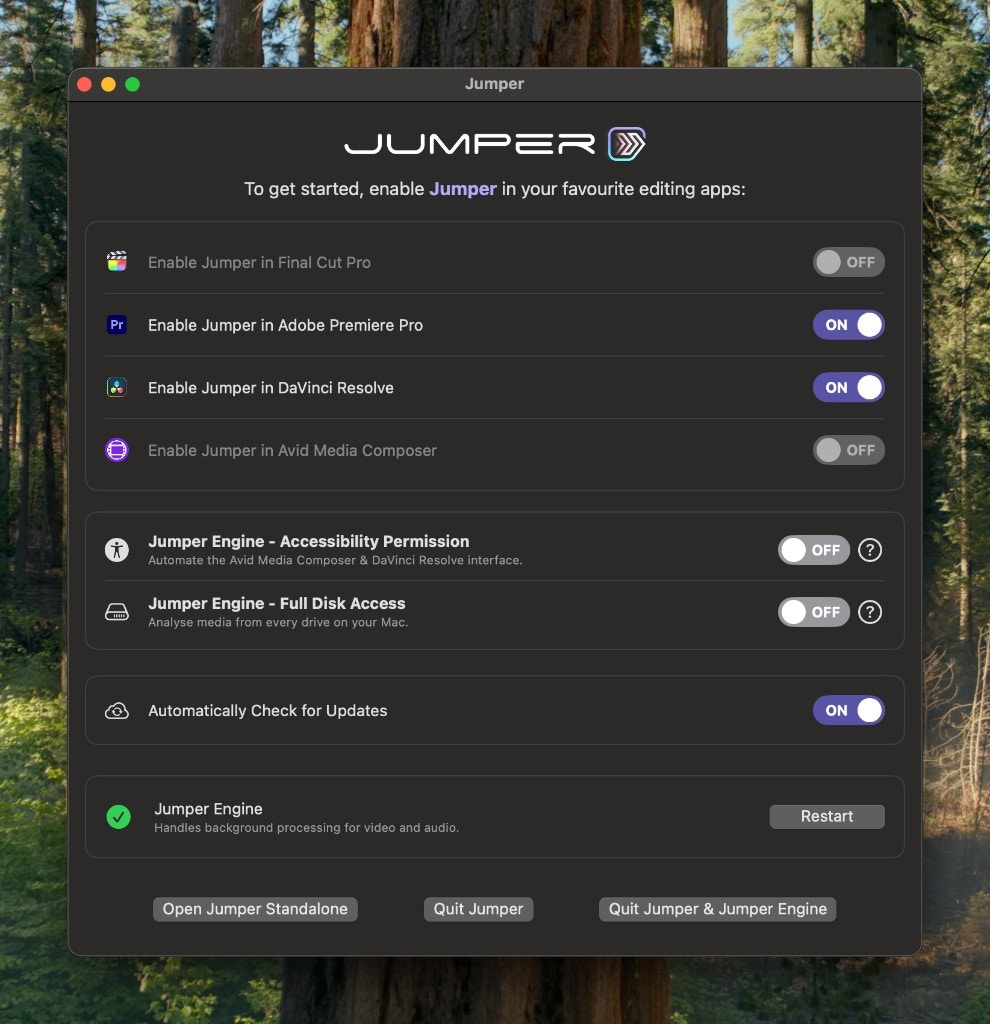This screenshot has width=990, height=1024.
Task: Restart the Jumper Engine
Action: pos(827,816)
